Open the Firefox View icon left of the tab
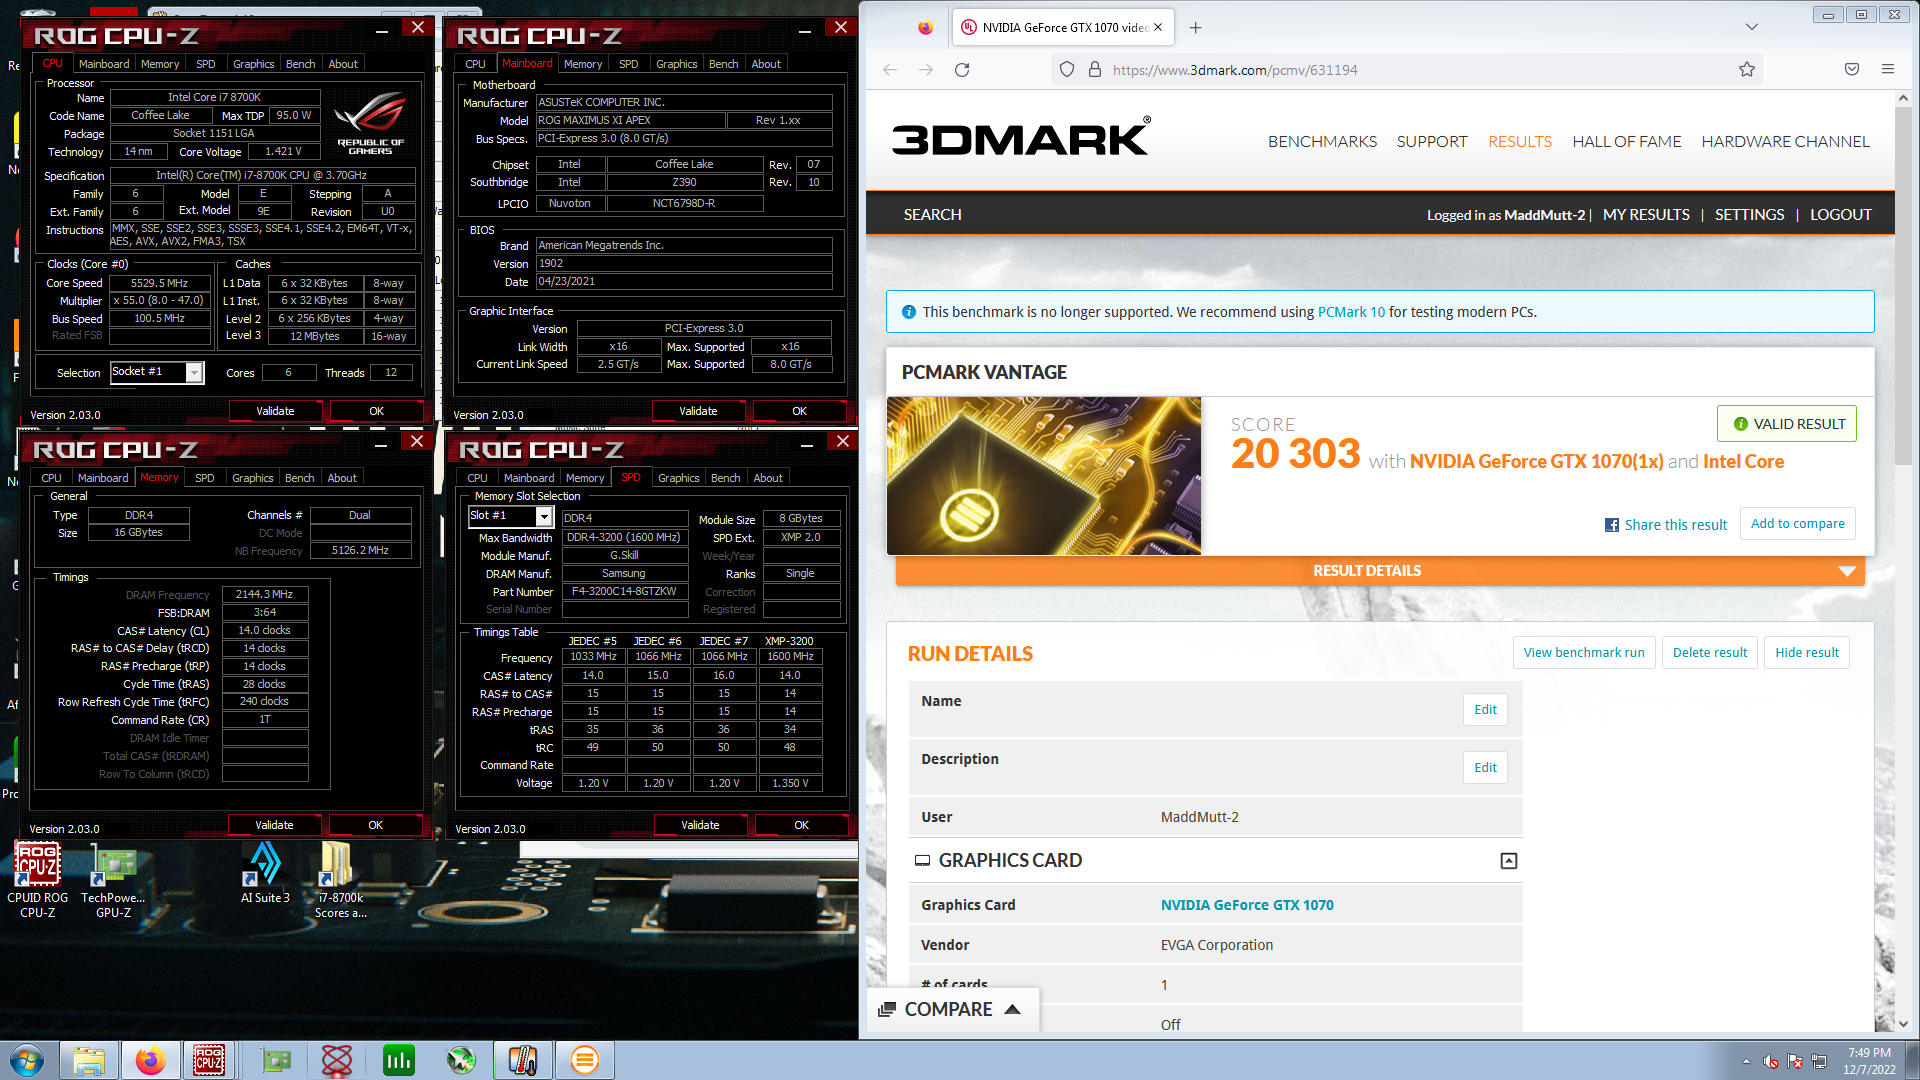Viewport: 1920px width, 1080px height. tap(925, 27)
